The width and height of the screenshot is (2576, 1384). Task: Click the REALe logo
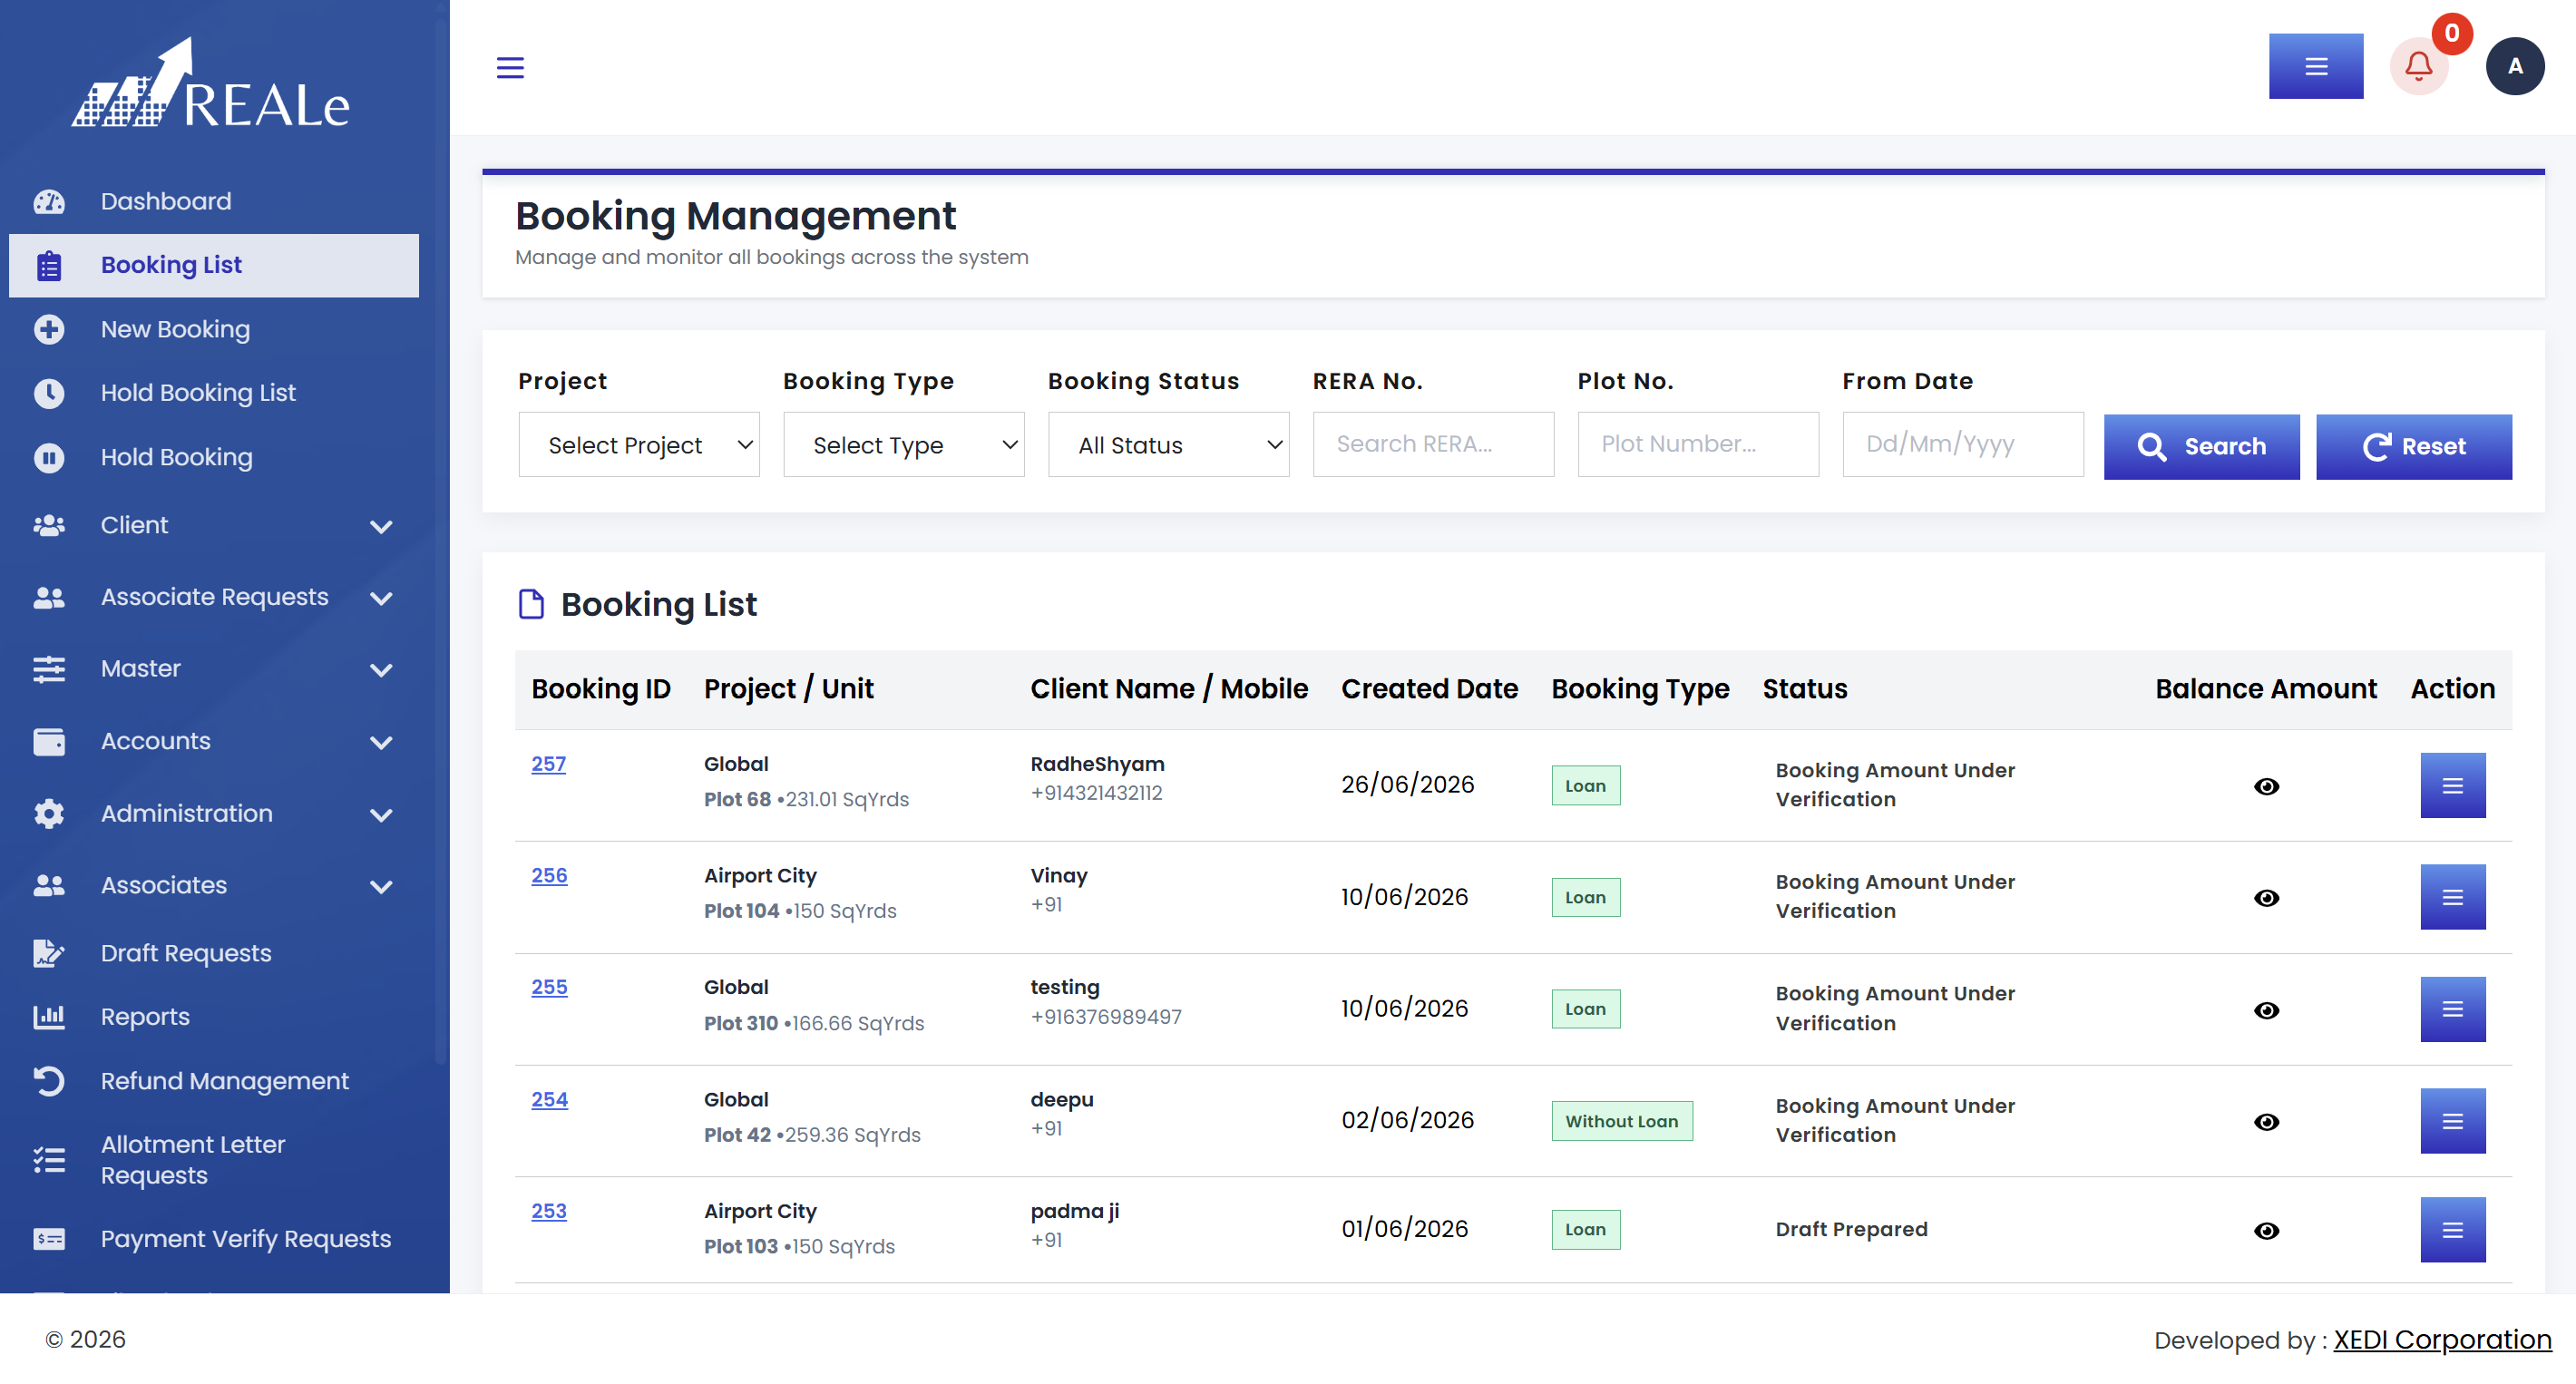point(210,84)
